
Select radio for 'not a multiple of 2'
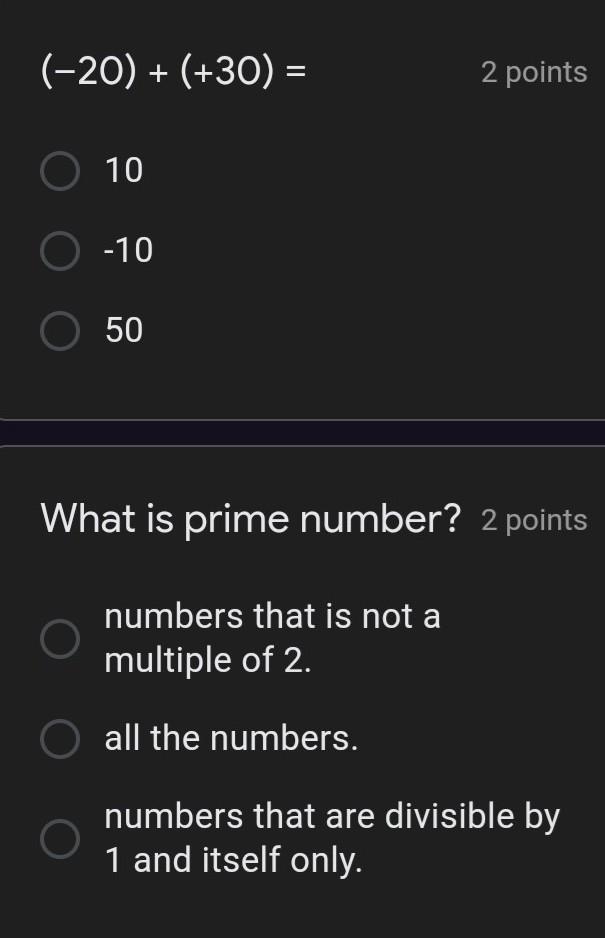coord(60,638)
